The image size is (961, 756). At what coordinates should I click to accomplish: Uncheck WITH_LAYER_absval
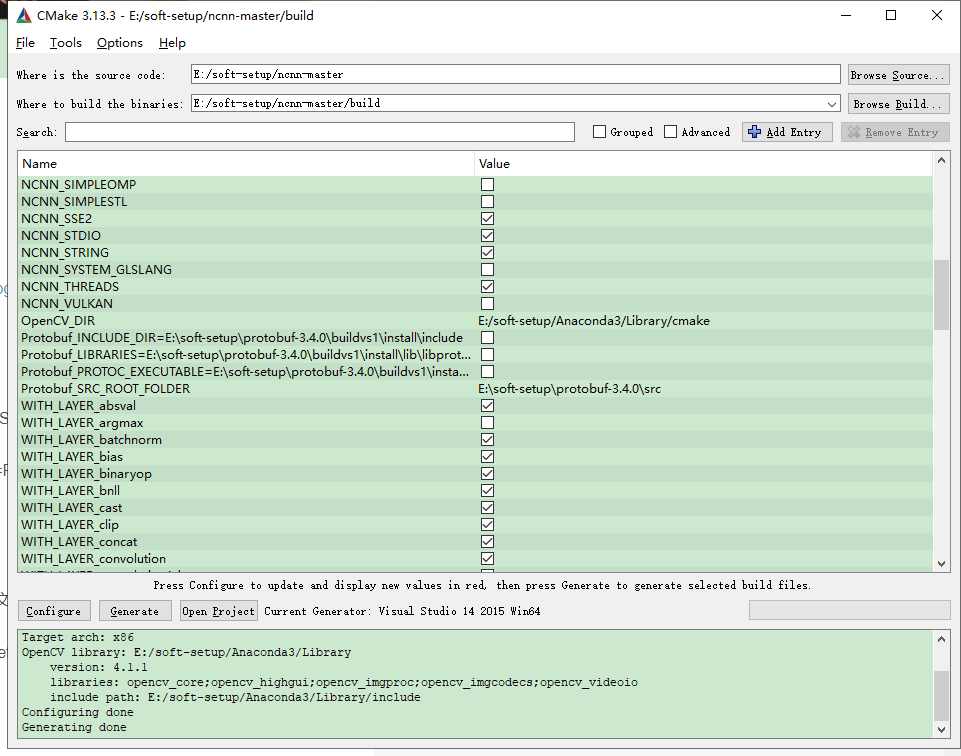coord(487,406)
